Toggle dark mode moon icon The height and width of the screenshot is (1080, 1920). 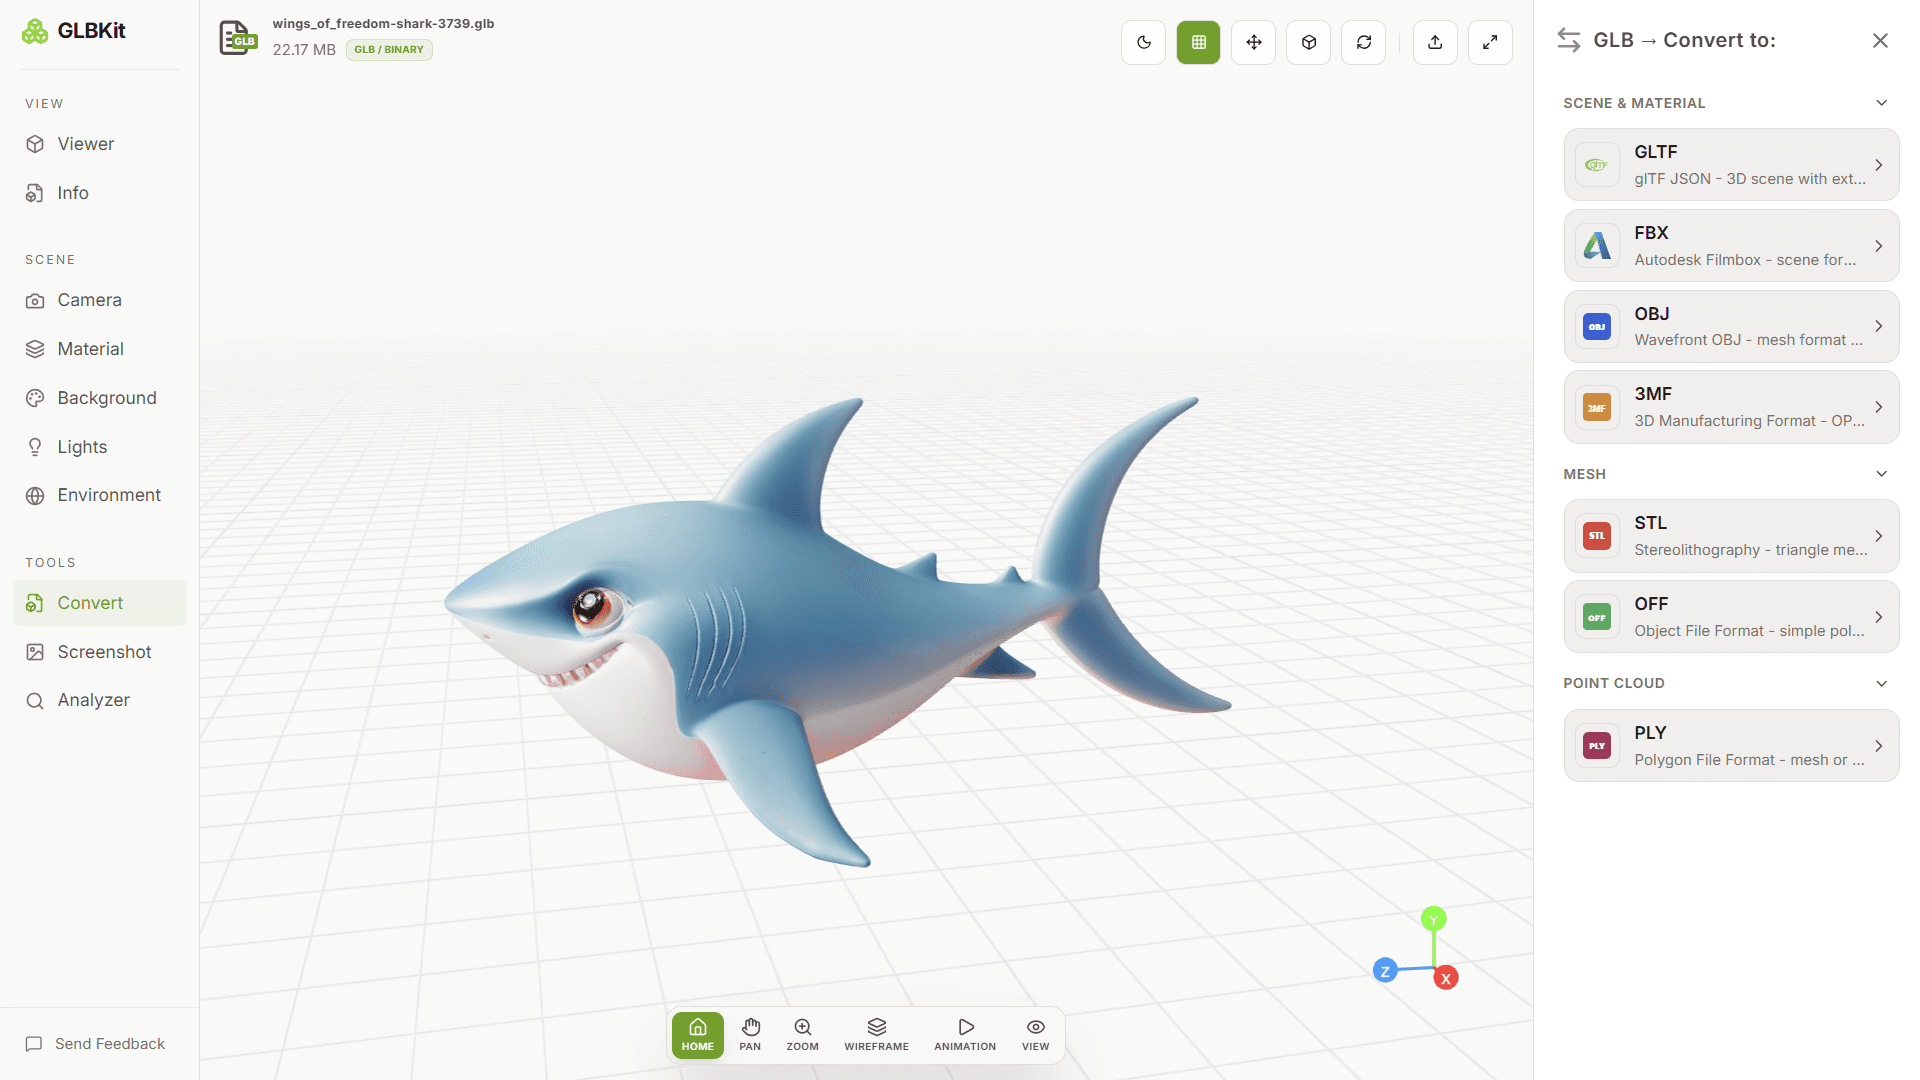click(x=1143, y=42)
